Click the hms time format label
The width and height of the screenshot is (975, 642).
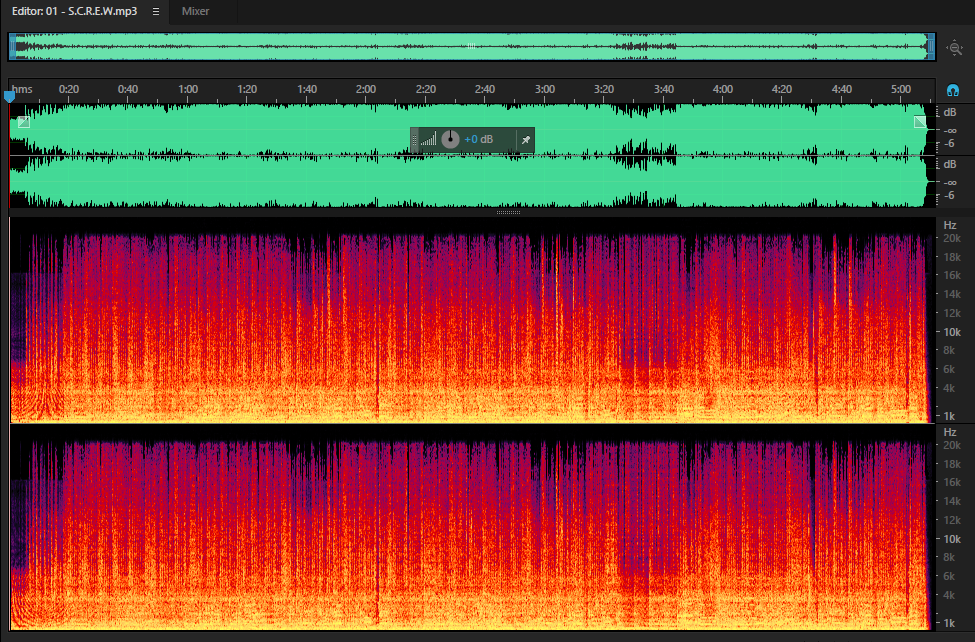pyautogui.click(x=22, y=90)
